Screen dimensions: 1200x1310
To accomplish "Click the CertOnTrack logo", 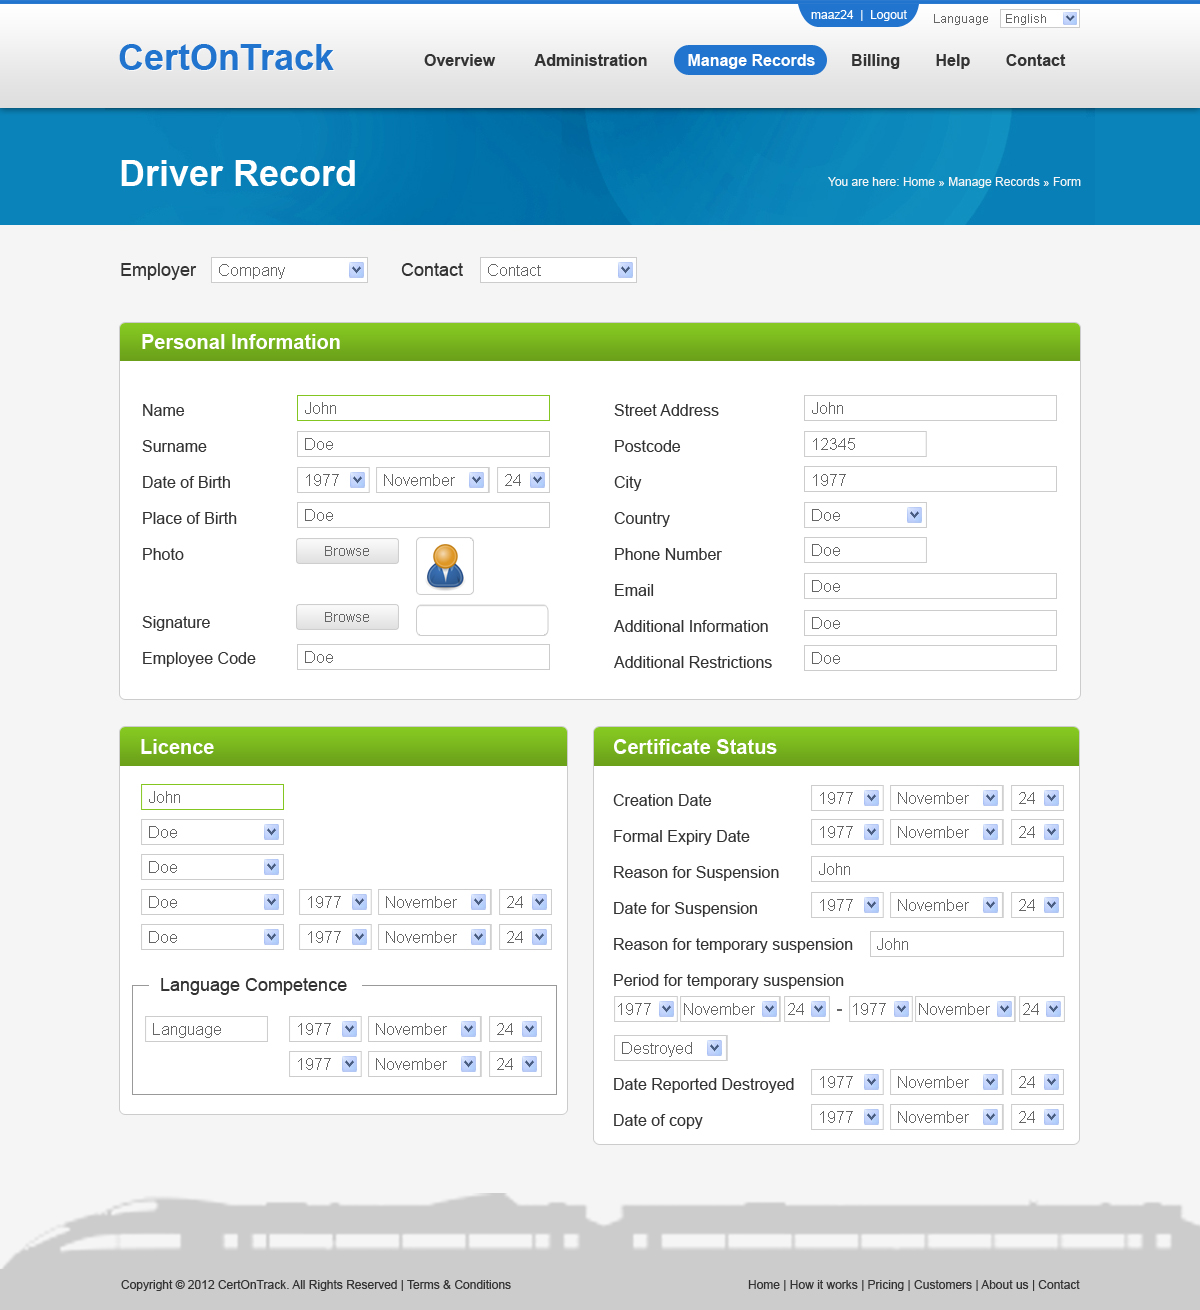I will tap(226, 58).
